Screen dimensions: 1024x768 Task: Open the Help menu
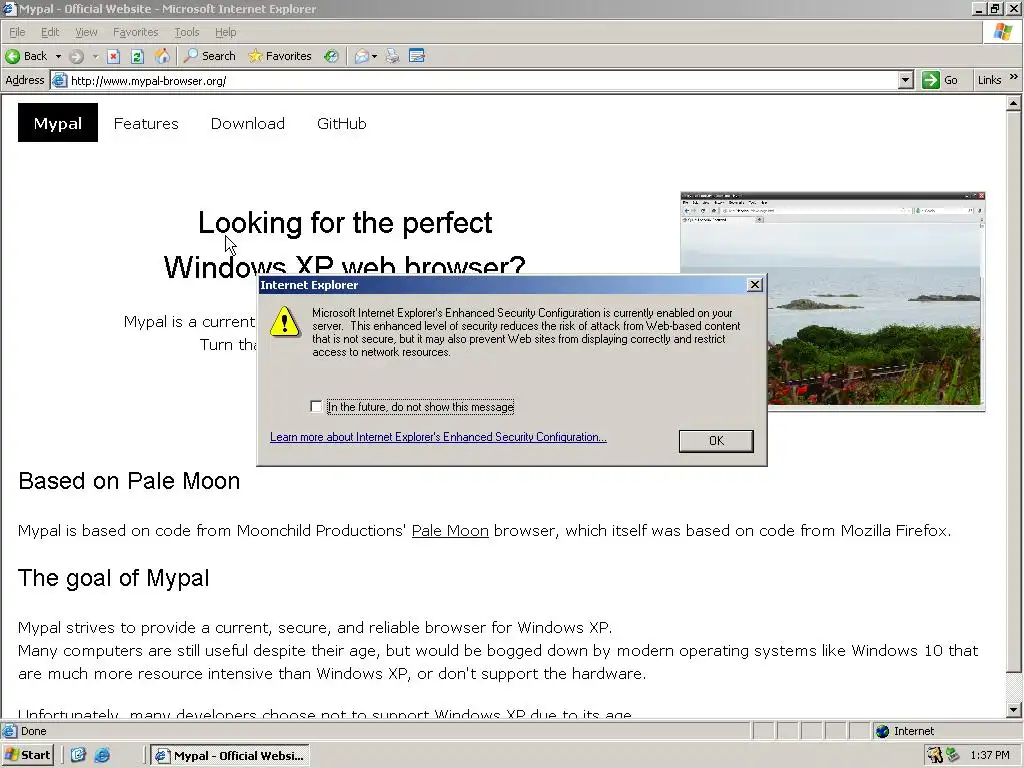(x=225, y=32)
